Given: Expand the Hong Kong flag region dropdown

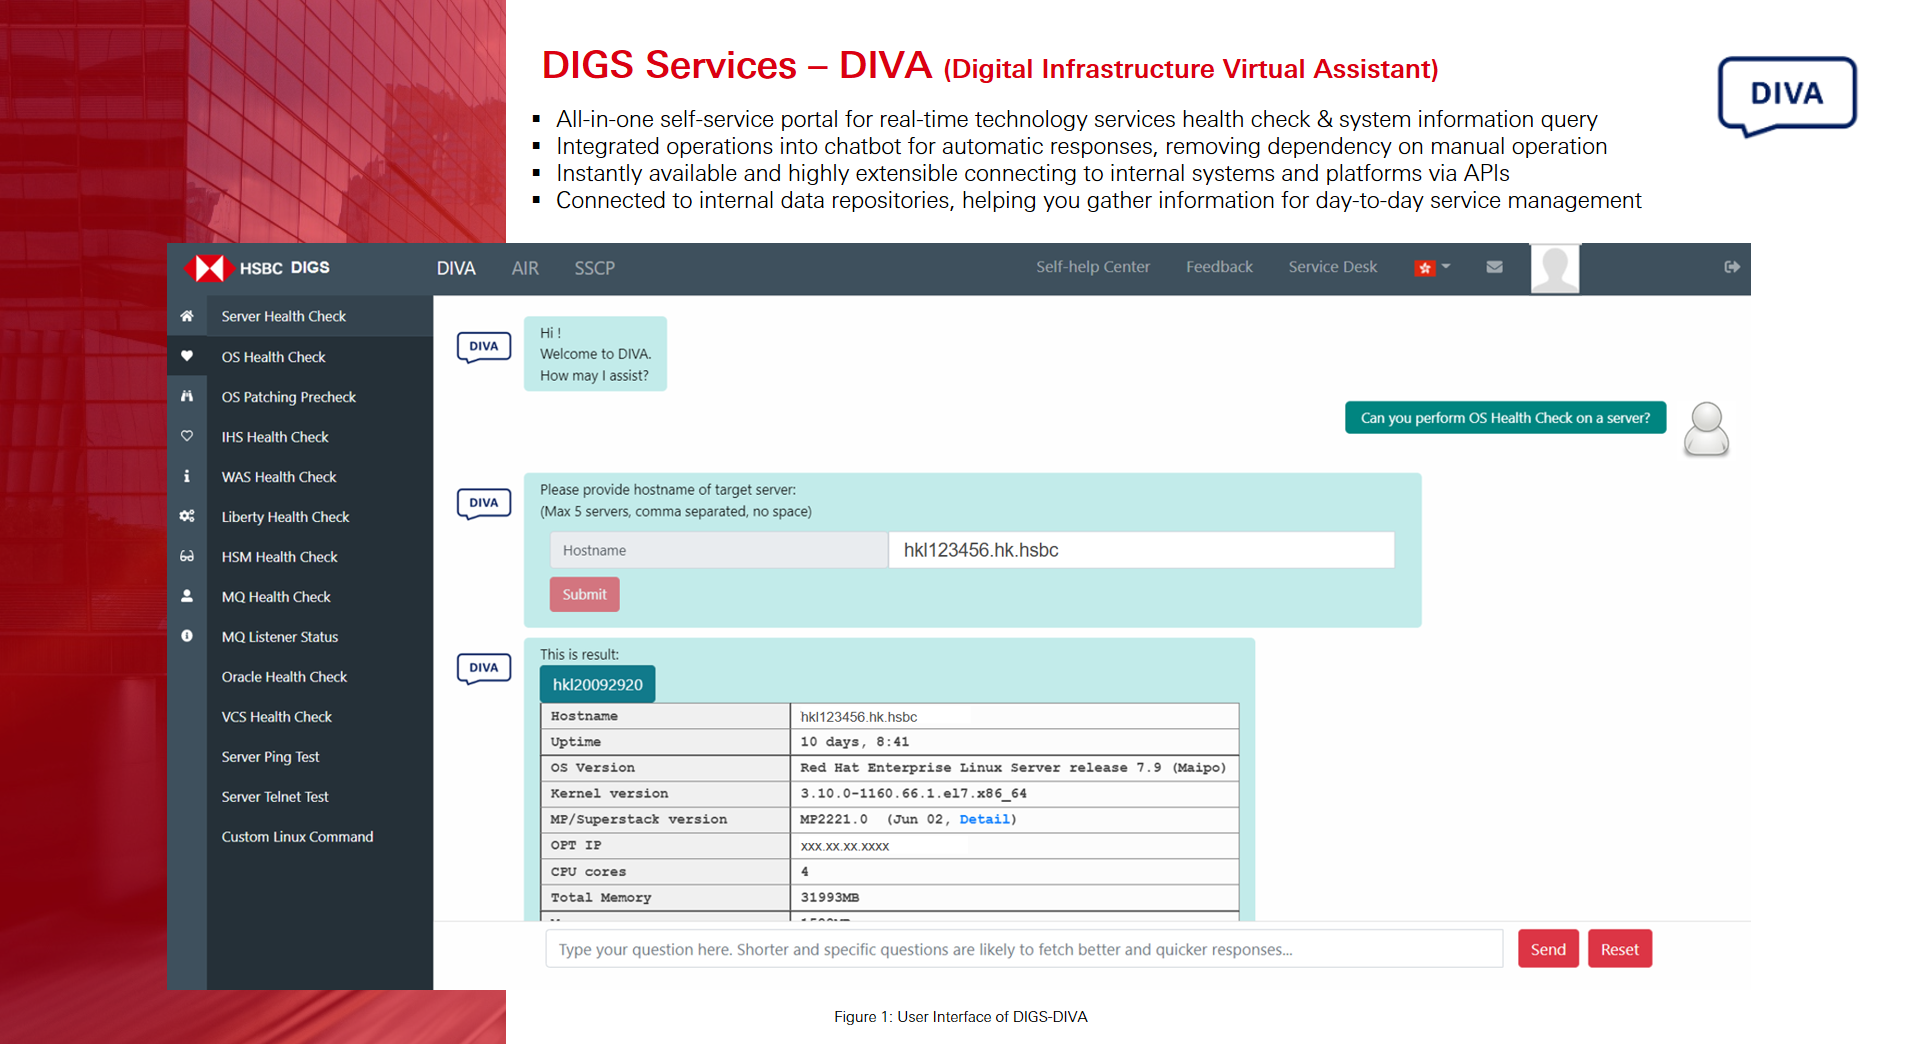Looking at the screenshot, I should click(x=1432, y=267).
